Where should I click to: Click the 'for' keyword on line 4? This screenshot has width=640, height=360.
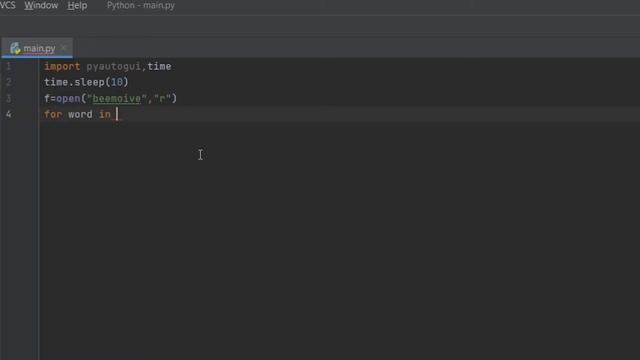coord(53,114)
